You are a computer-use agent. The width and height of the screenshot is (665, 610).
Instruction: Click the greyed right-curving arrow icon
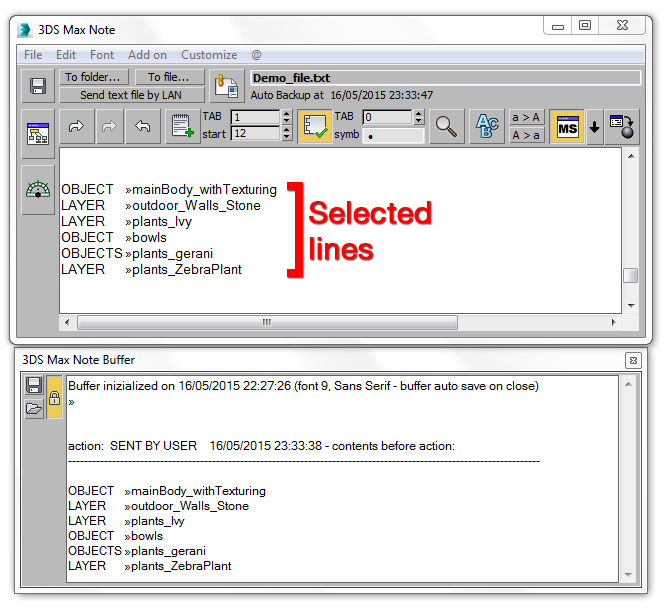[109, 126]
